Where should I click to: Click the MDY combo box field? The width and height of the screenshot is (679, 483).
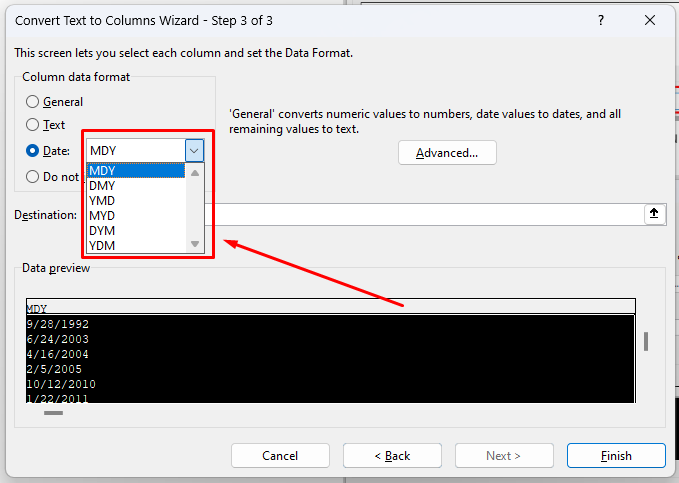coord(136,151)
